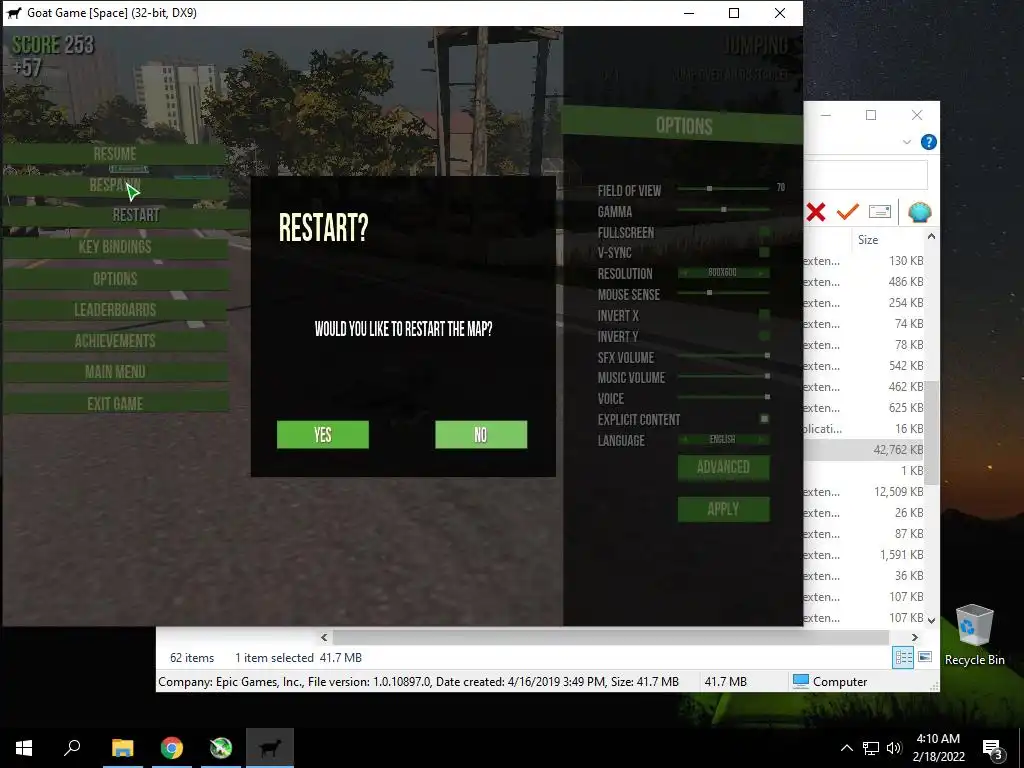Image resolution: width=1024 pixels, height=768 pixels.
Task: Open the Resolution 800x600 selector
Action: click(723, 272)
